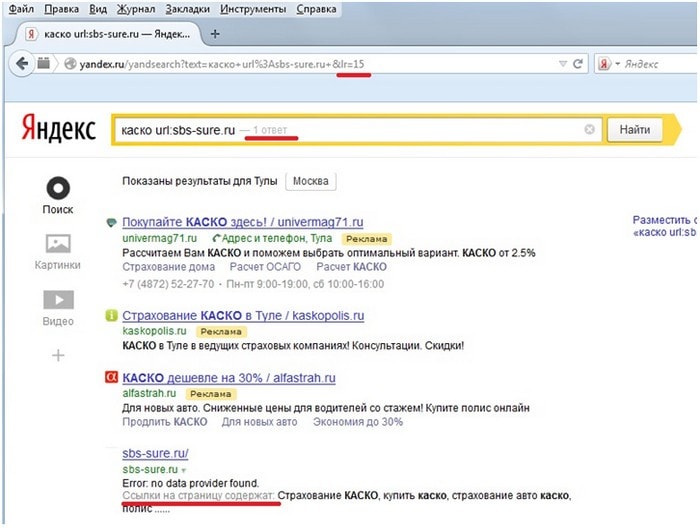700x530 pixels.
Task: Open the Справка menu
Action: click(316, 9)
